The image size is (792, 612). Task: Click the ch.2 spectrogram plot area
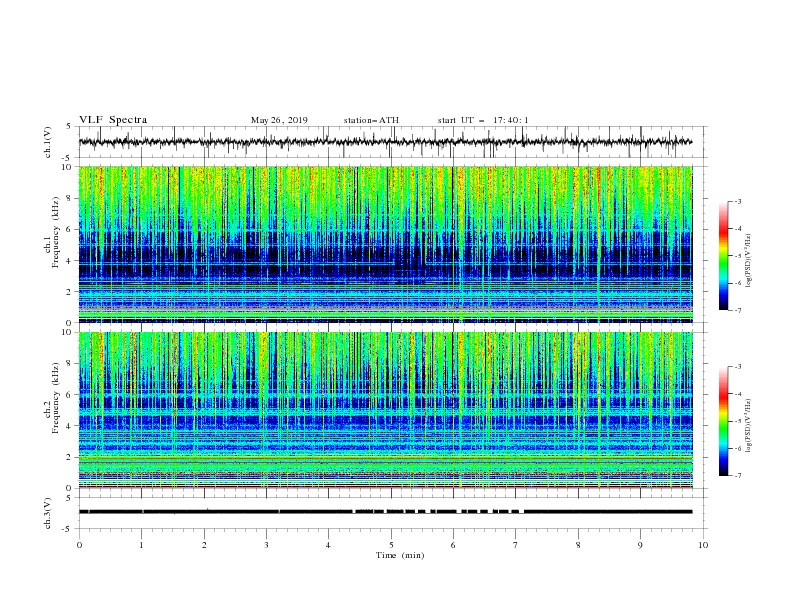(385, 410)
